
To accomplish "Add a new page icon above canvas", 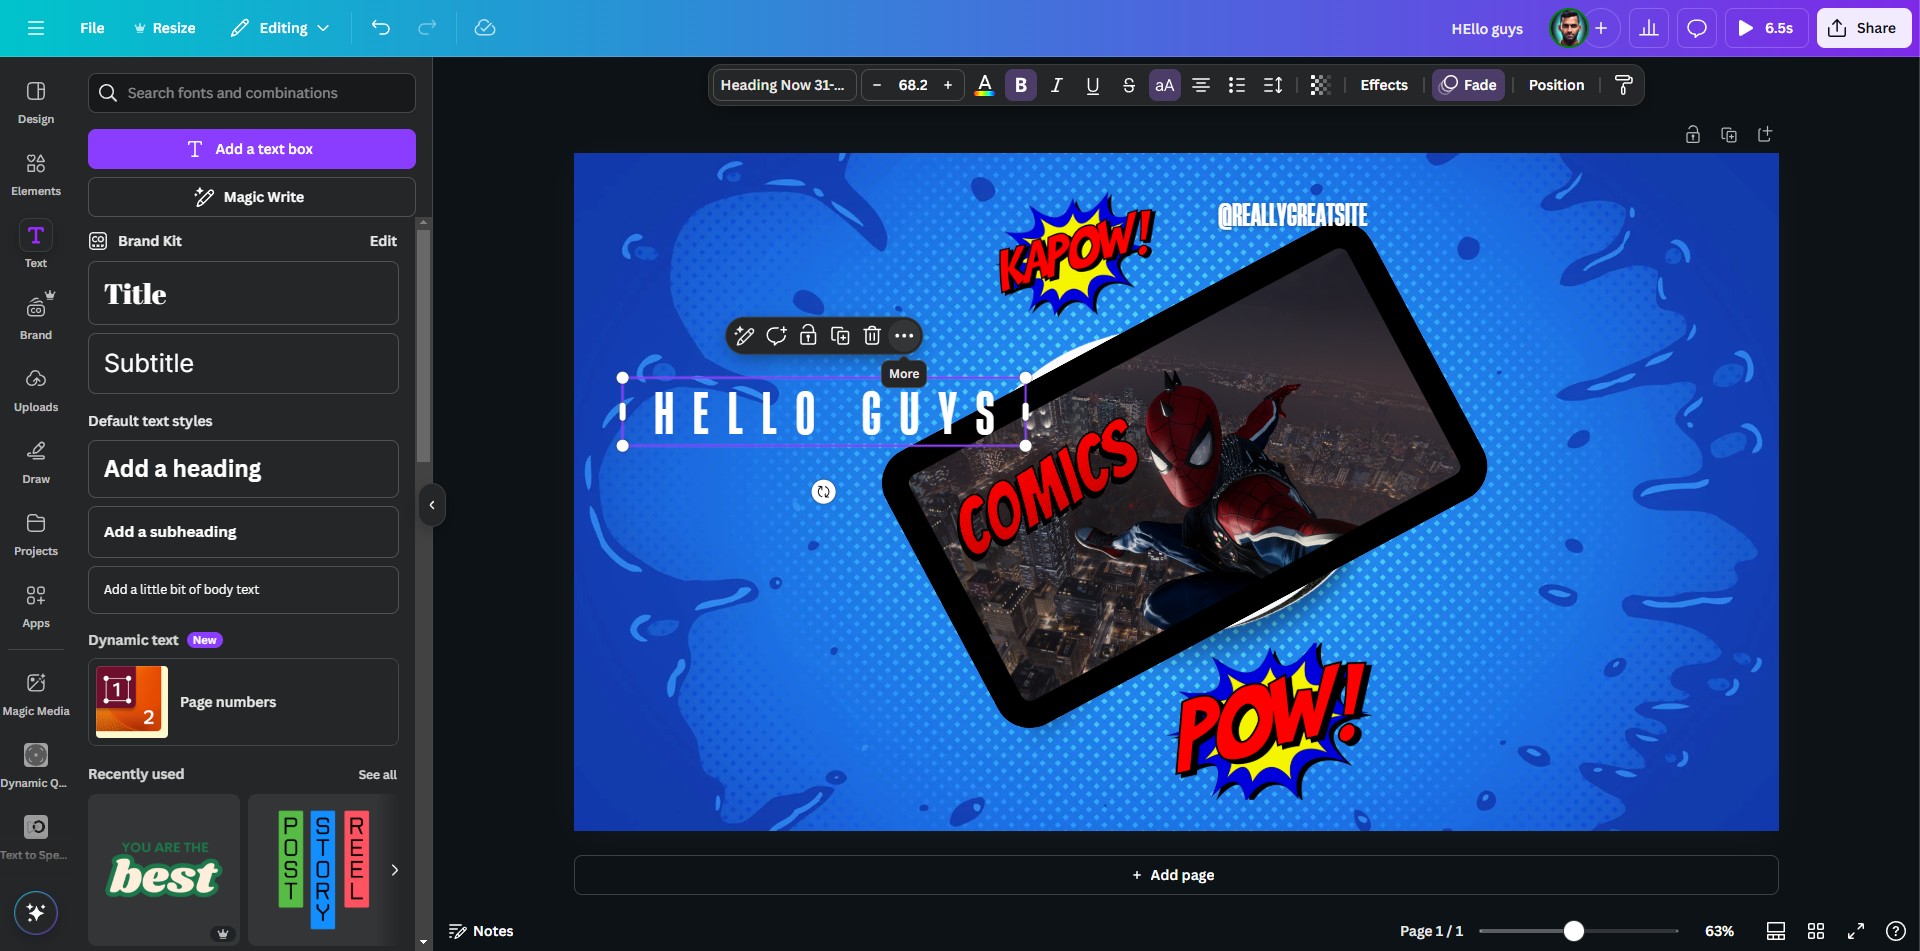I will point(1764,134).
